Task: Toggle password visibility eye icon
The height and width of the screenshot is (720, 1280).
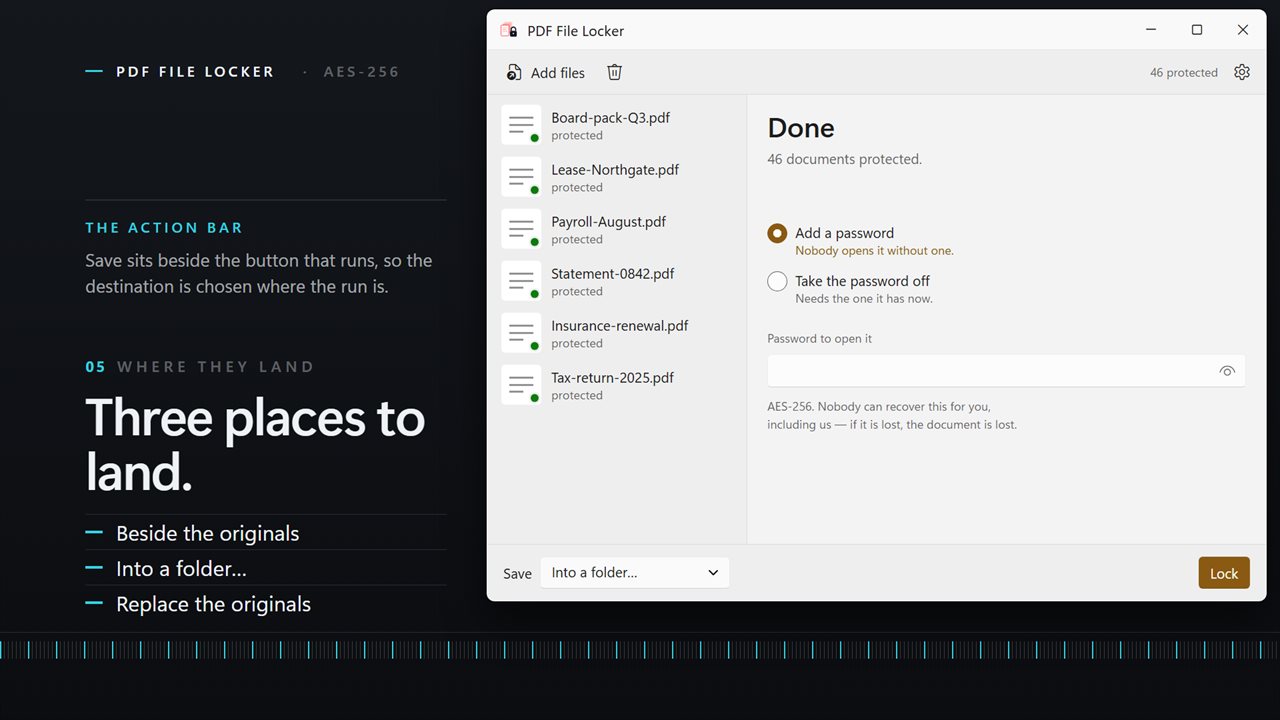Action: click(x=1227, y=371)
